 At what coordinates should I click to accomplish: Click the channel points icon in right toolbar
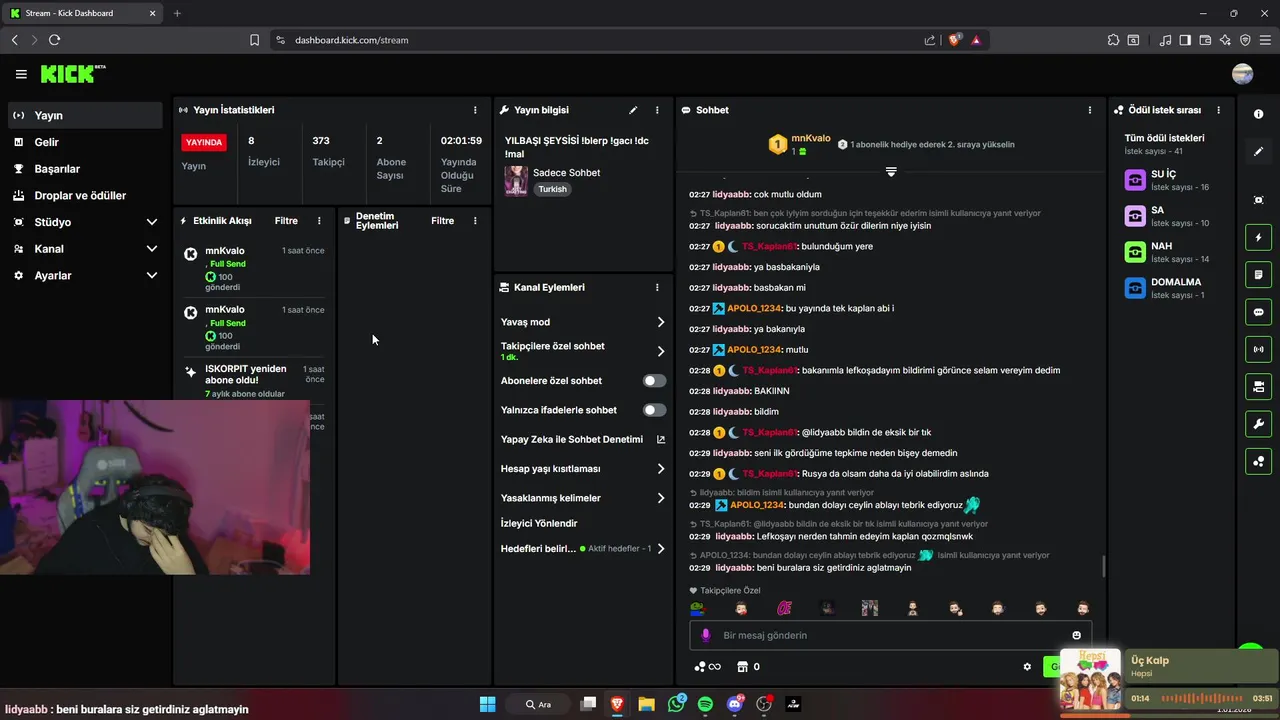1258,461
